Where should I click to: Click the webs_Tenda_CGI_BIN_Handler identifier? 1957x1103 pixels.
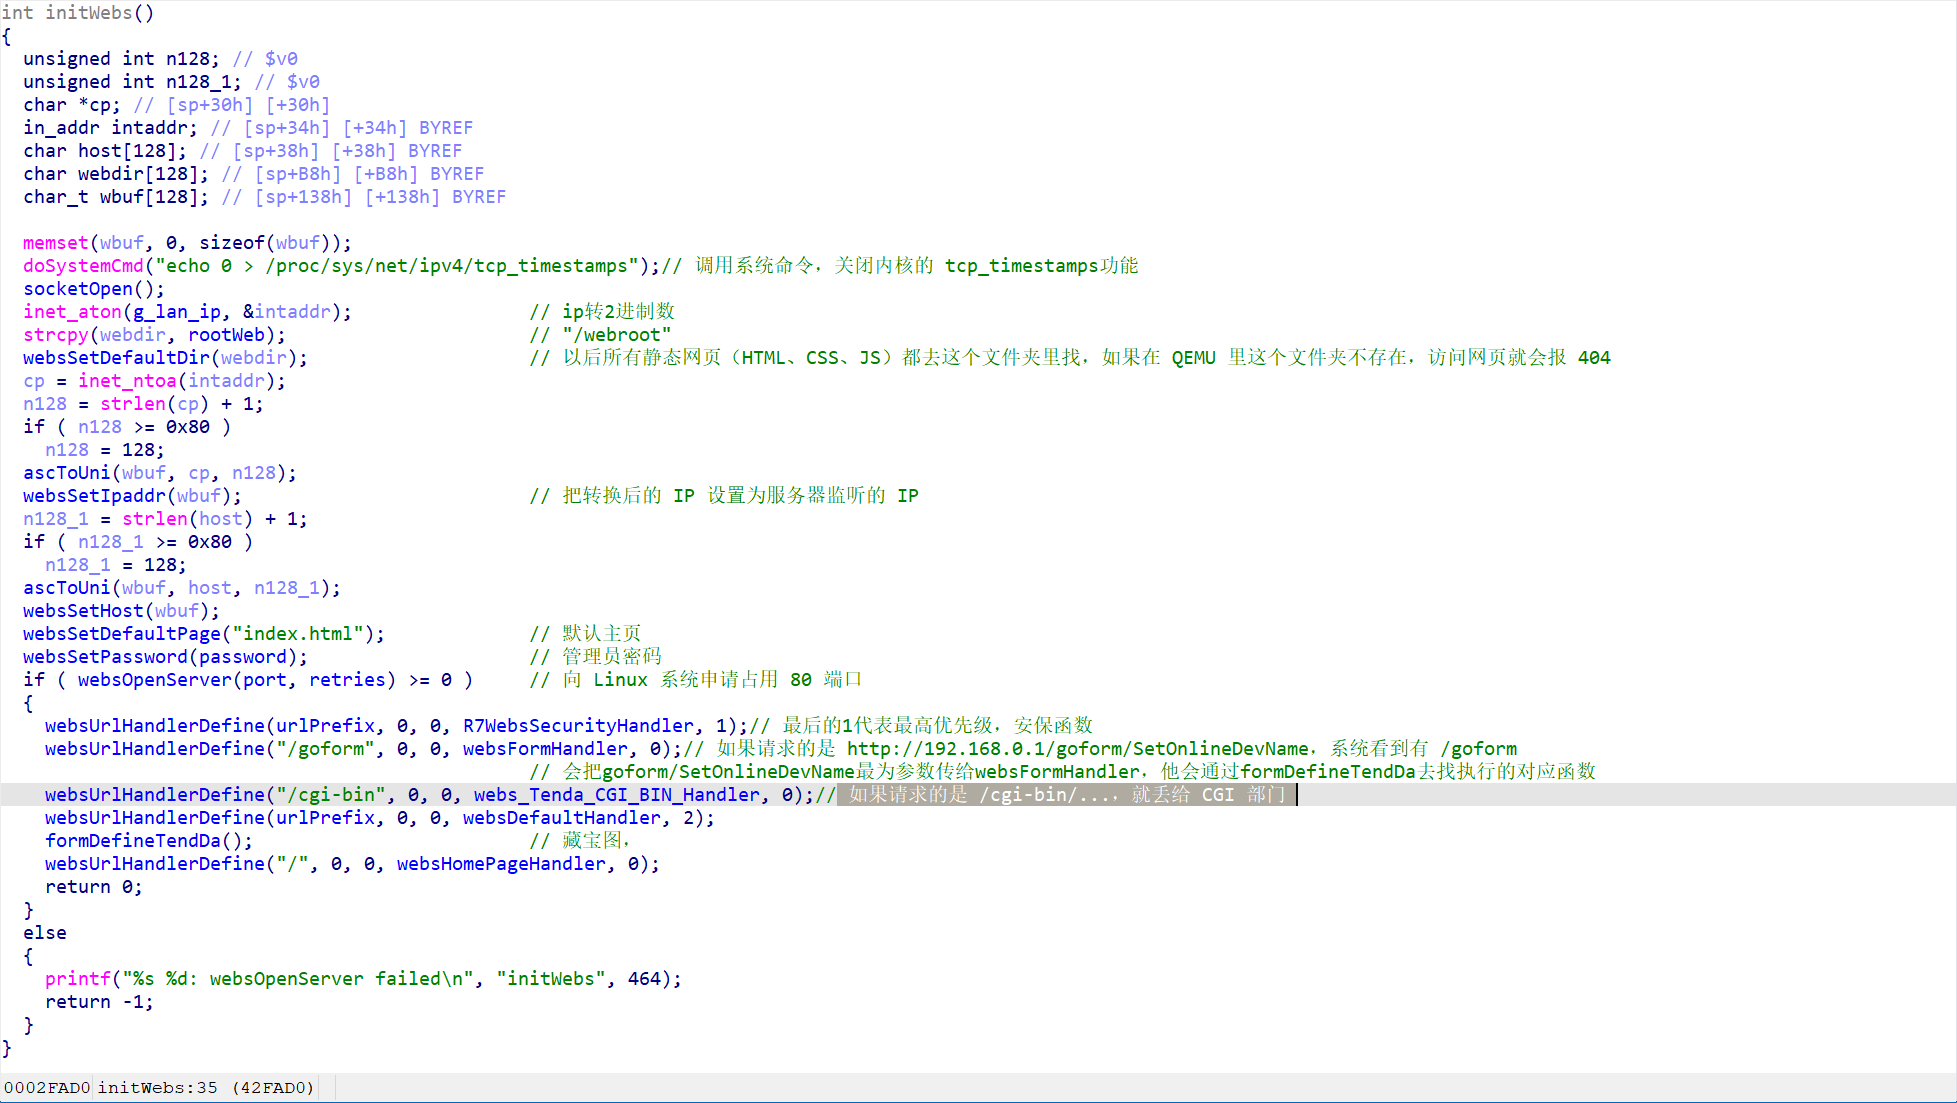click(615, 794)
